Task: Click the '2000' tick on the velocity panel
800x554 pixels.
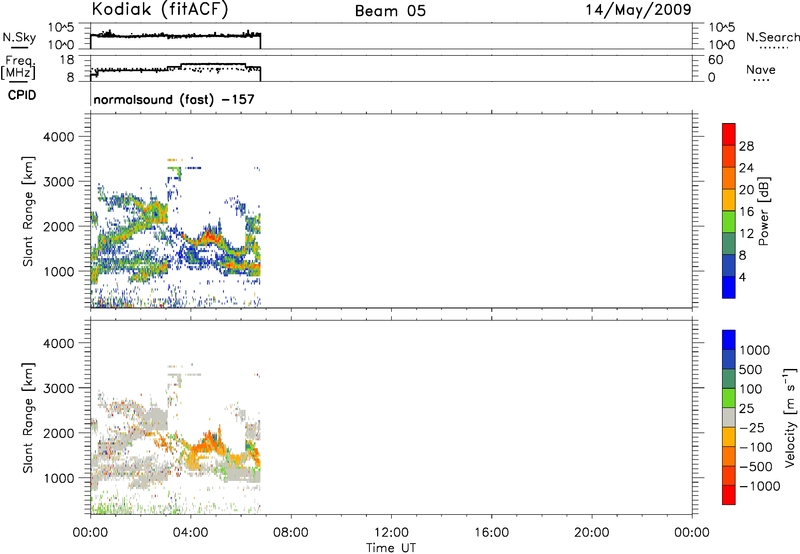Action: click(x=59, y=433)
